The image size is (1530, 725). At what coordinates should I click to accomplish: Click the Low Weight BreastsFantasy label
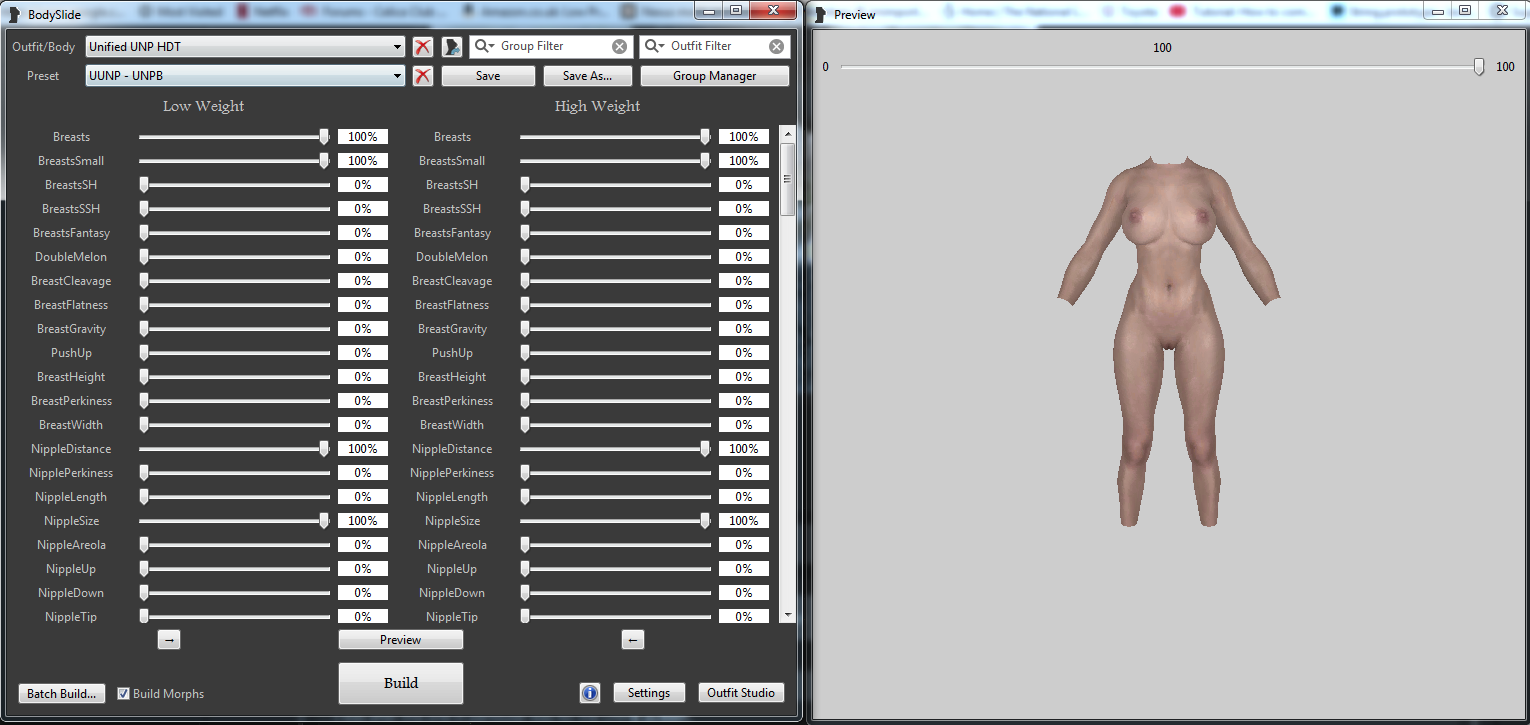(x=71, y=233)
